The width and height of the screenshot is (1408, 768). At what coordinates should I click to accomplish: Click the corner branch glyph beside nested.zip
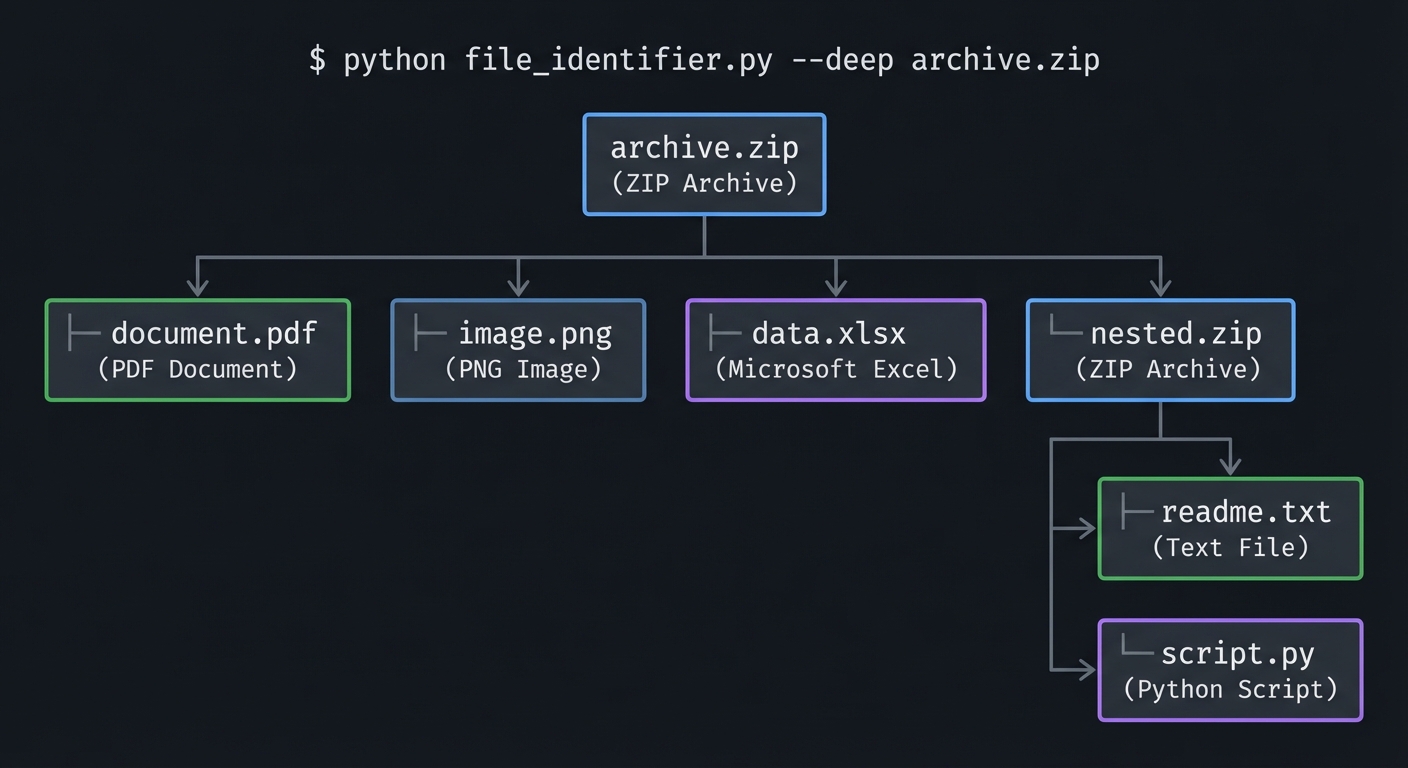point(1064,327)
